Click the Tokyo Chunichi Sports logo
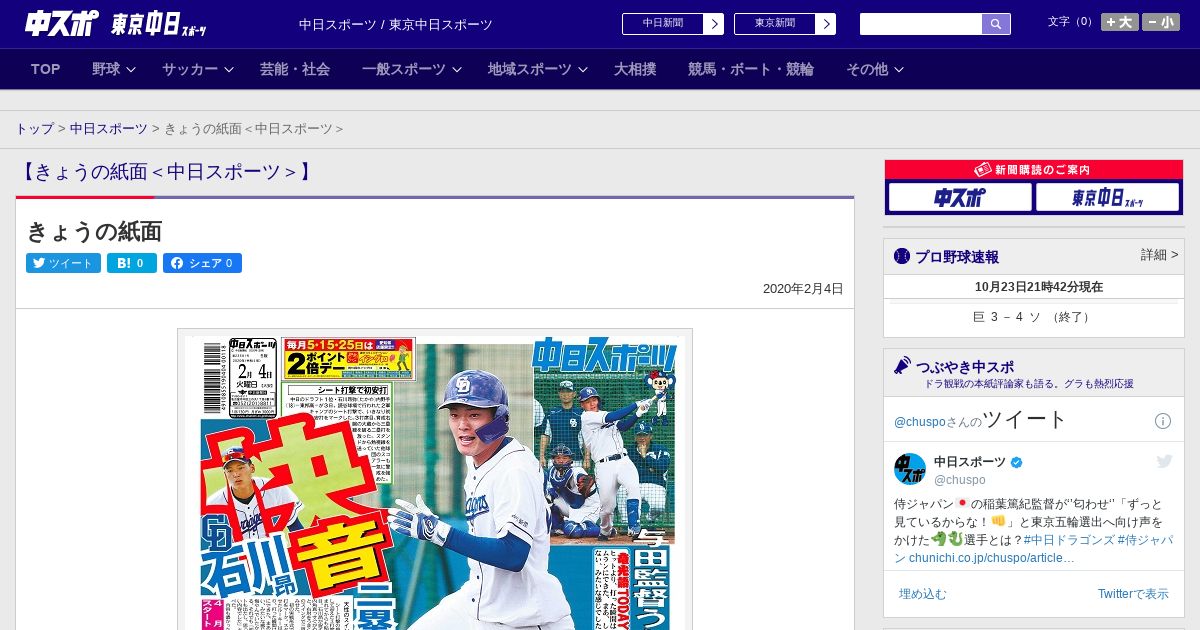Screen dimensions: 1200x630 pyautogui.click(x=159, y=24)
